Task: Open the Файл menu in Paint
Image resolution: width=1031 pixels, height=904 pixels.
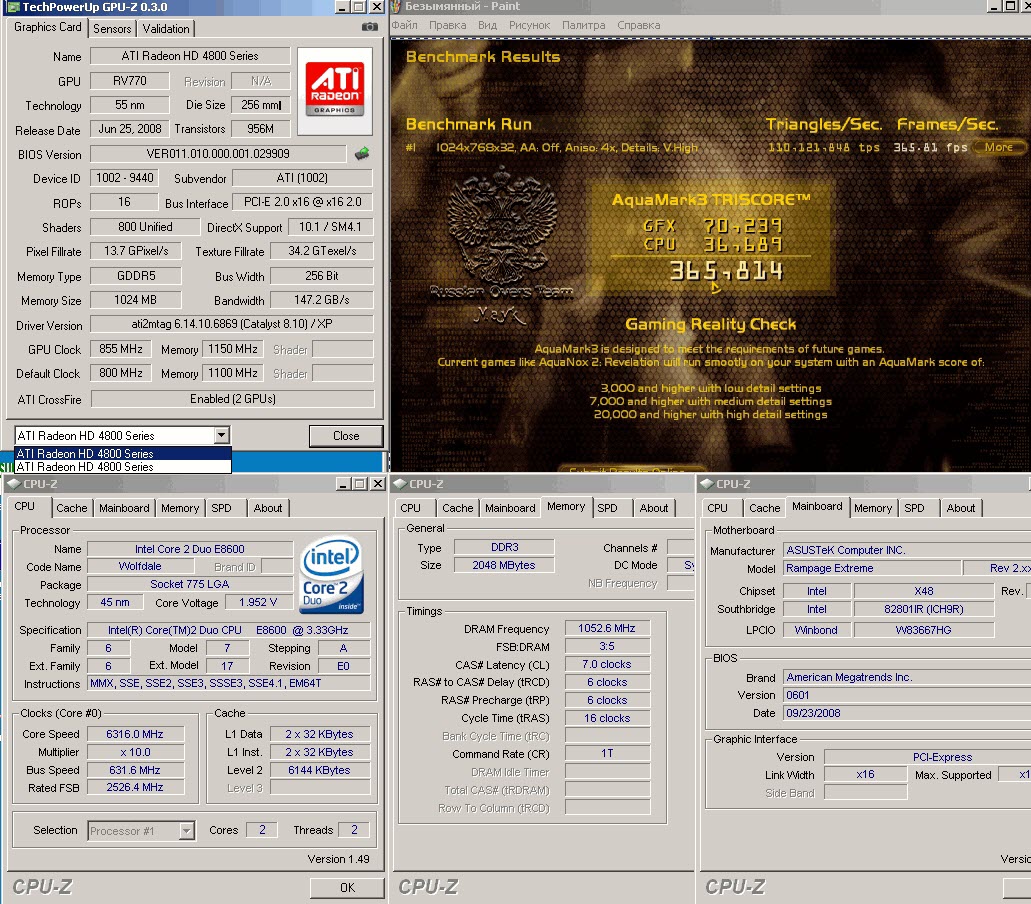Action: 405,25
